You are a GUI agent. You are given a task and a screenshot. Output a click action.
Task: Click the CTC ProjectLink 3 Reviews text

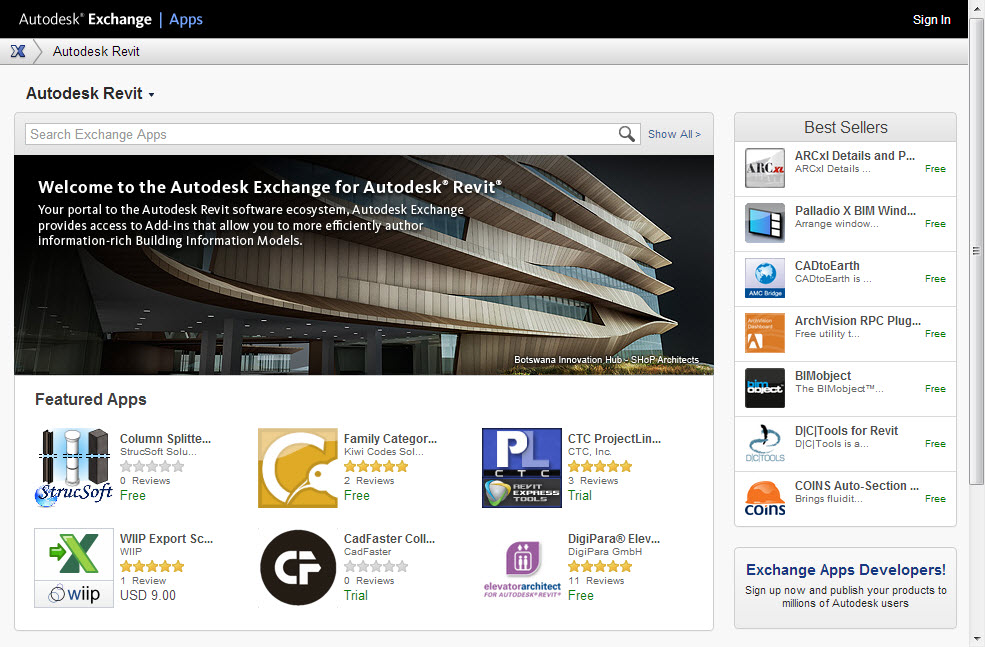click(x=593, y=481)
